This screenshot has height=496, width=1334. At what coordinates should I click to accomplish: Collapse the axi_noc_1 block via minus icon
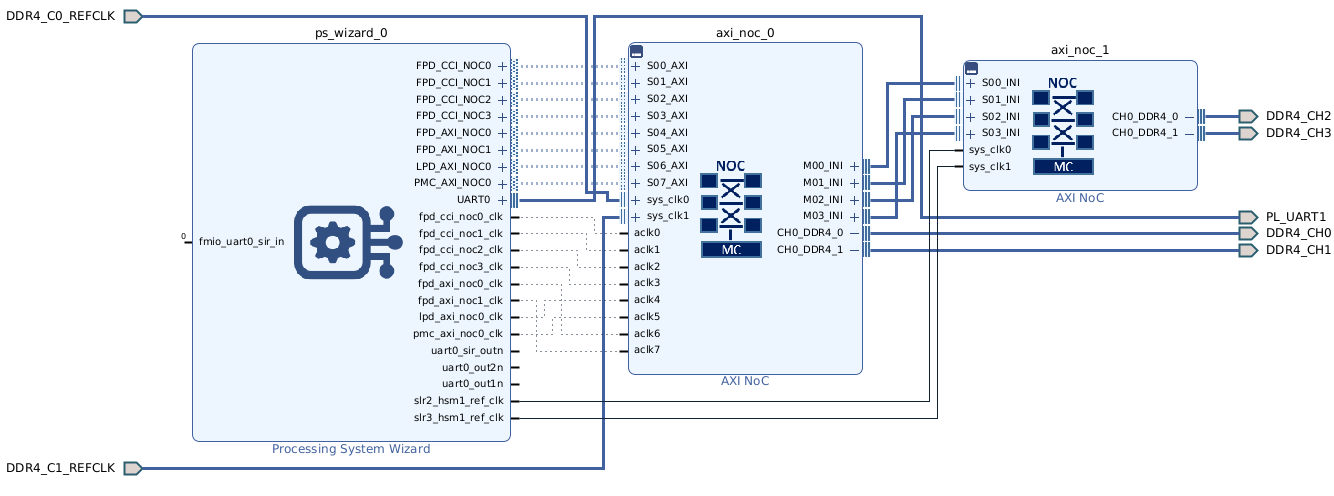pyautogui.click(x=970, y=69)
